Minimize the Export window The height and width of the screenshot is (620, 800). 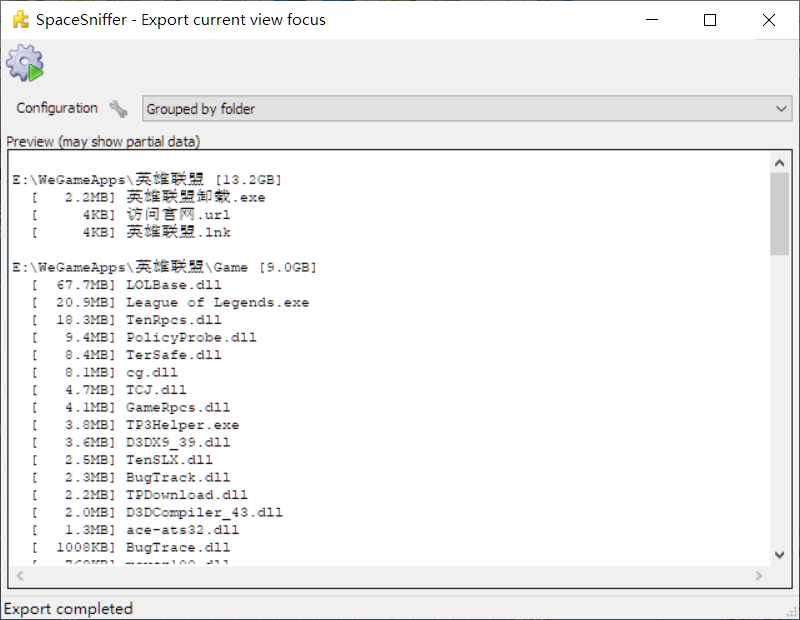click(x=652, y=20)
